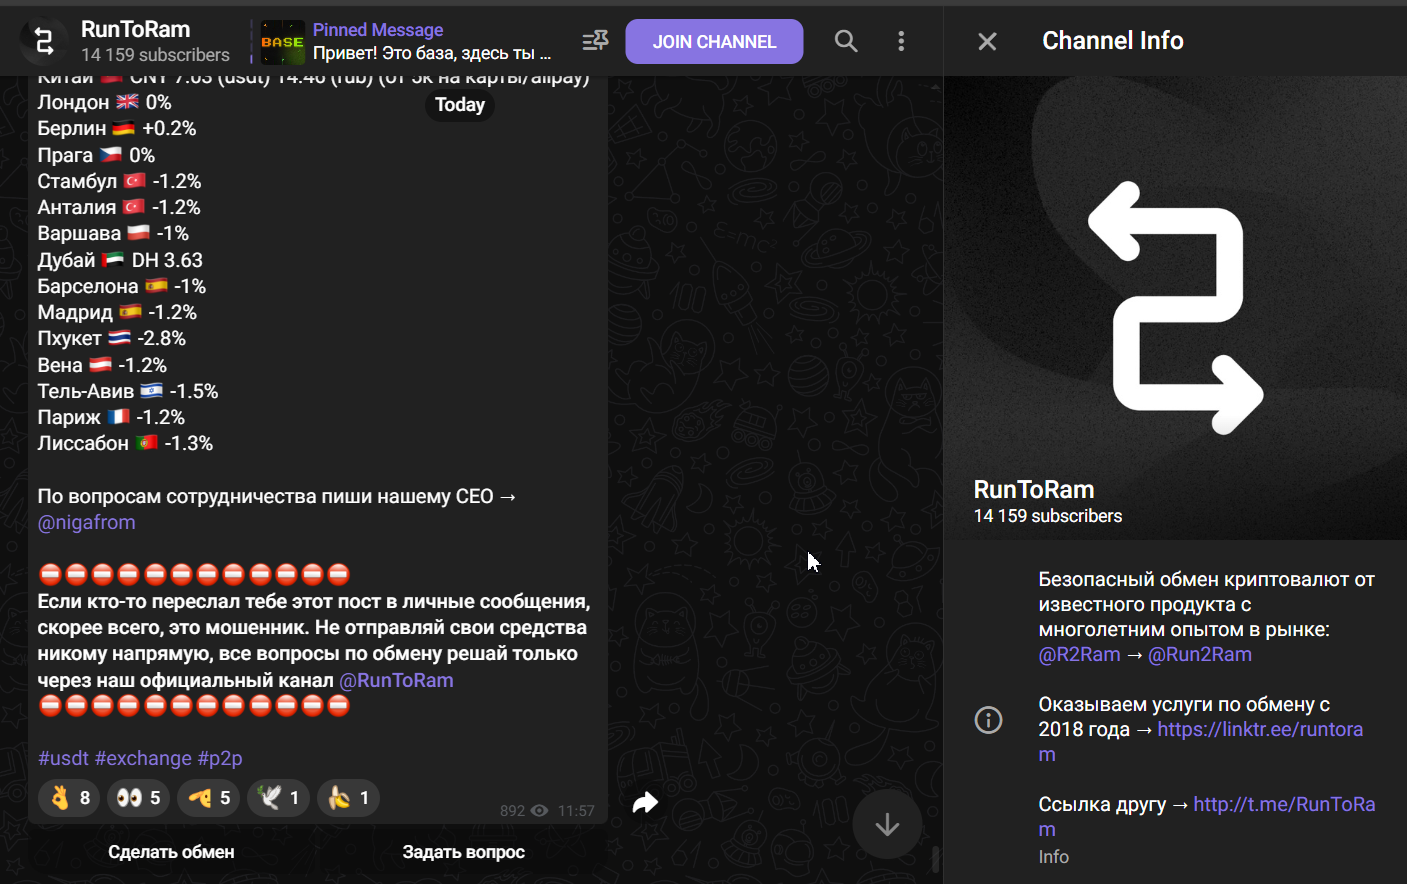Click the 'Сделать обмен' button
Viewport: 1407px width, 884px height.
171,852
